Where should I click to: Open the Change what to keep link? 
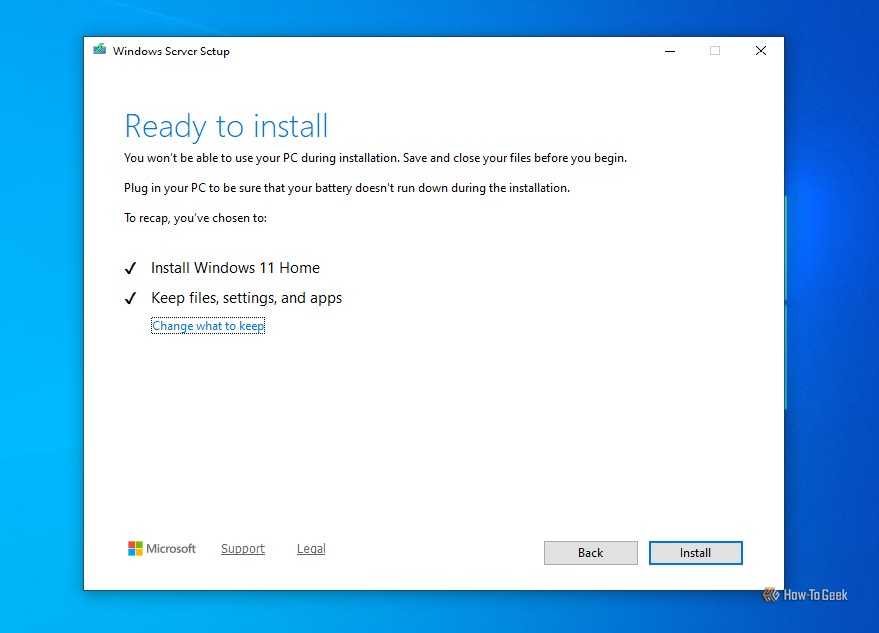click(207, 325)
